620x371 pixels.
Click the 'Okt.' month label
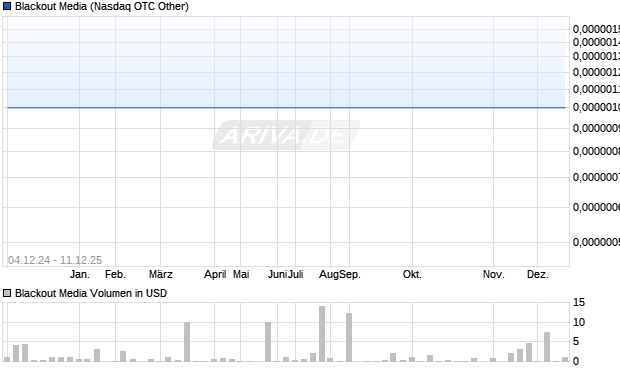coord(412,274)
